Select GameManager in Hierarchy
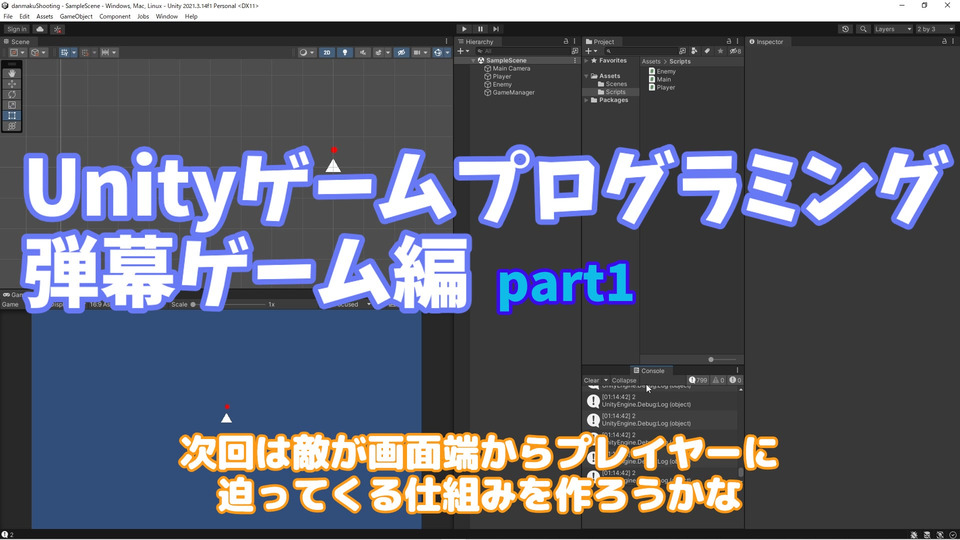960x540 pixels. pos(513,92)
